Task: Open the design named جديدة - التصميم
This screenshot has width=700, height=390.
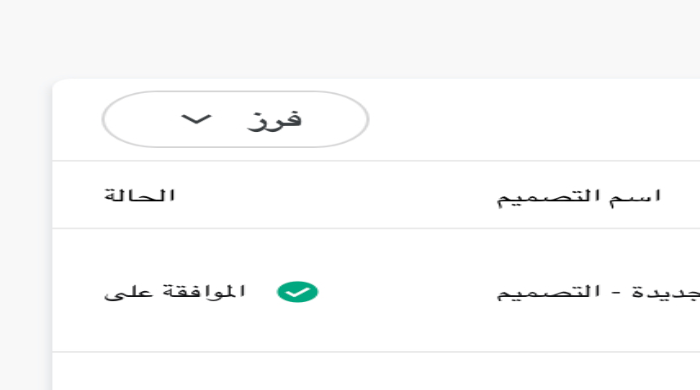Action: 598,292
